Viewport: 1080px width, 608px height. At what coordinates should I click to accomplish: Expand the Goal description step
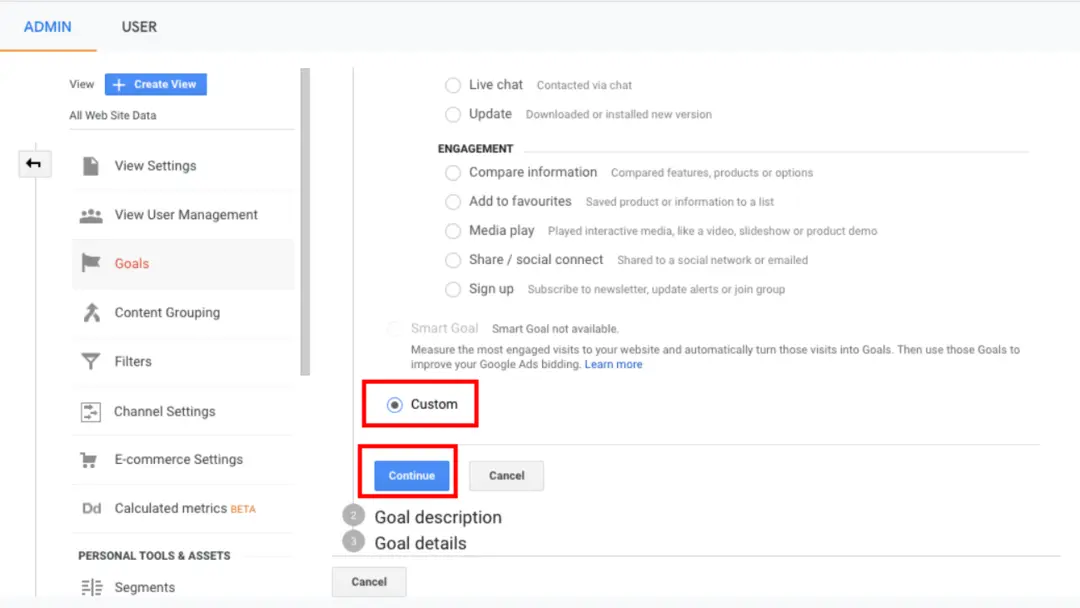438,517
